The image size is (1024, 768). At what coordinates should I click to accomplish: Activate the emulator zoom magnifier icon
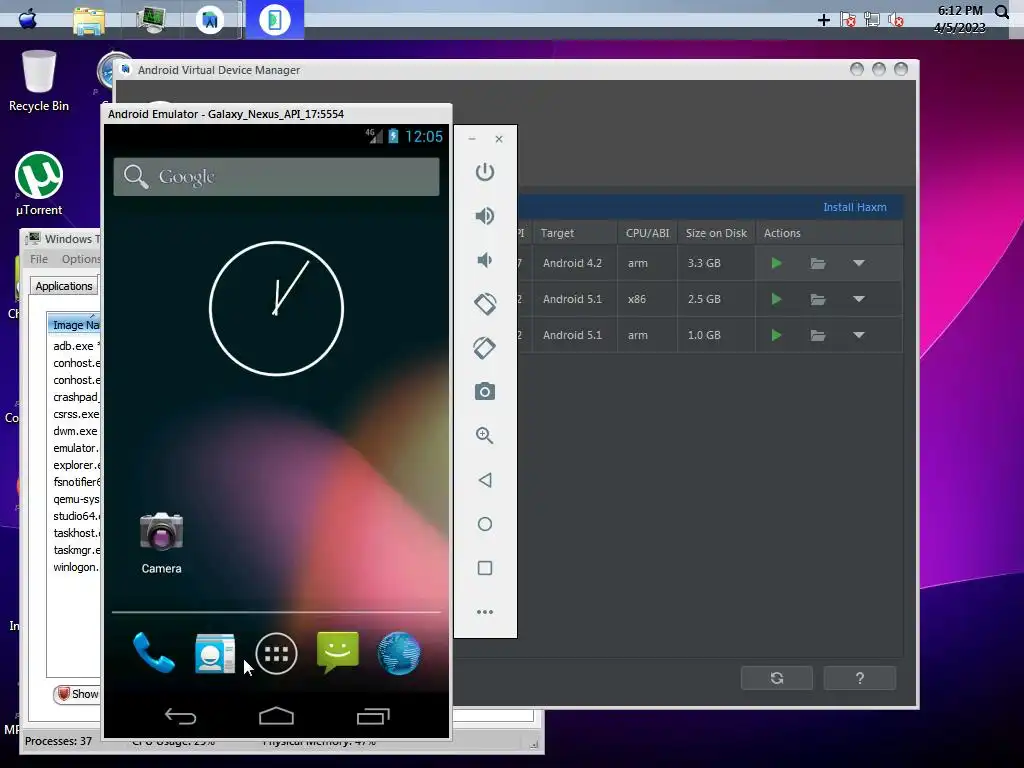[x=485, y=436]
